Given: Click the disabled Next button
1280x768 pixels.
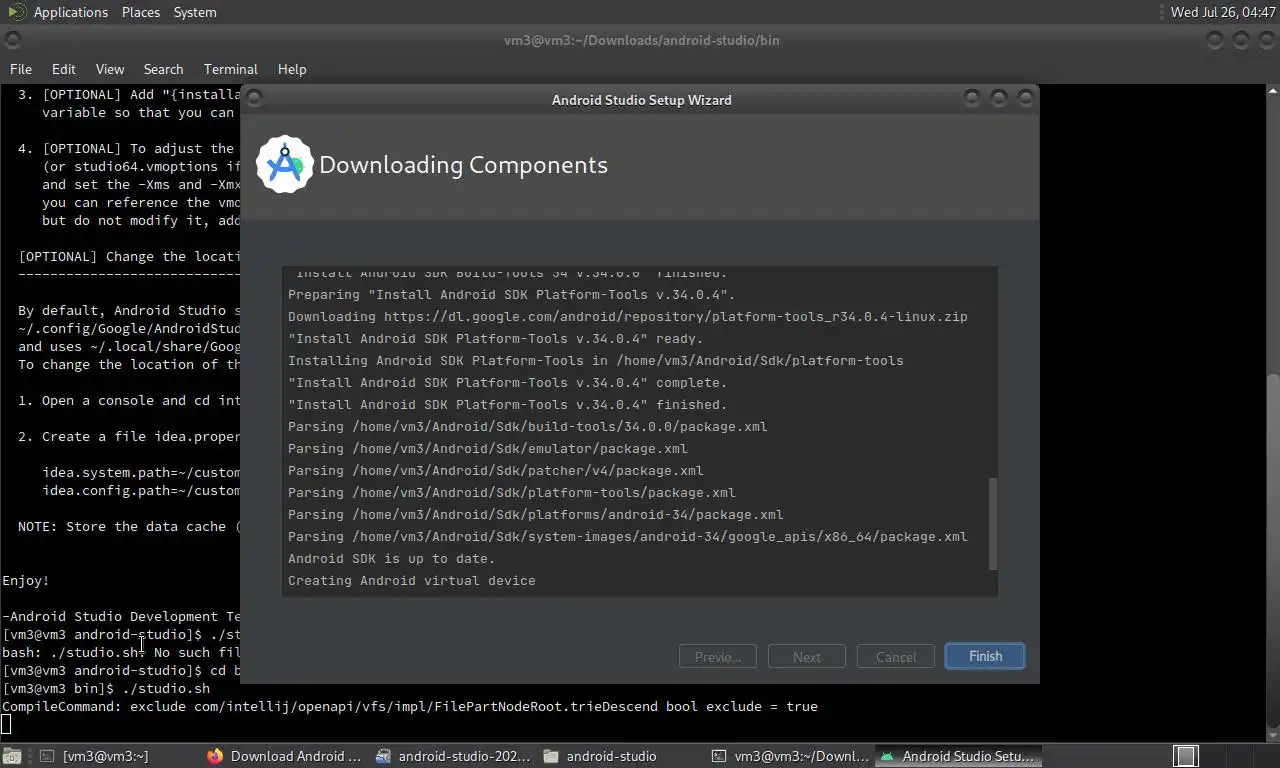Looking at the screenshot, I should tap(807, 657).
